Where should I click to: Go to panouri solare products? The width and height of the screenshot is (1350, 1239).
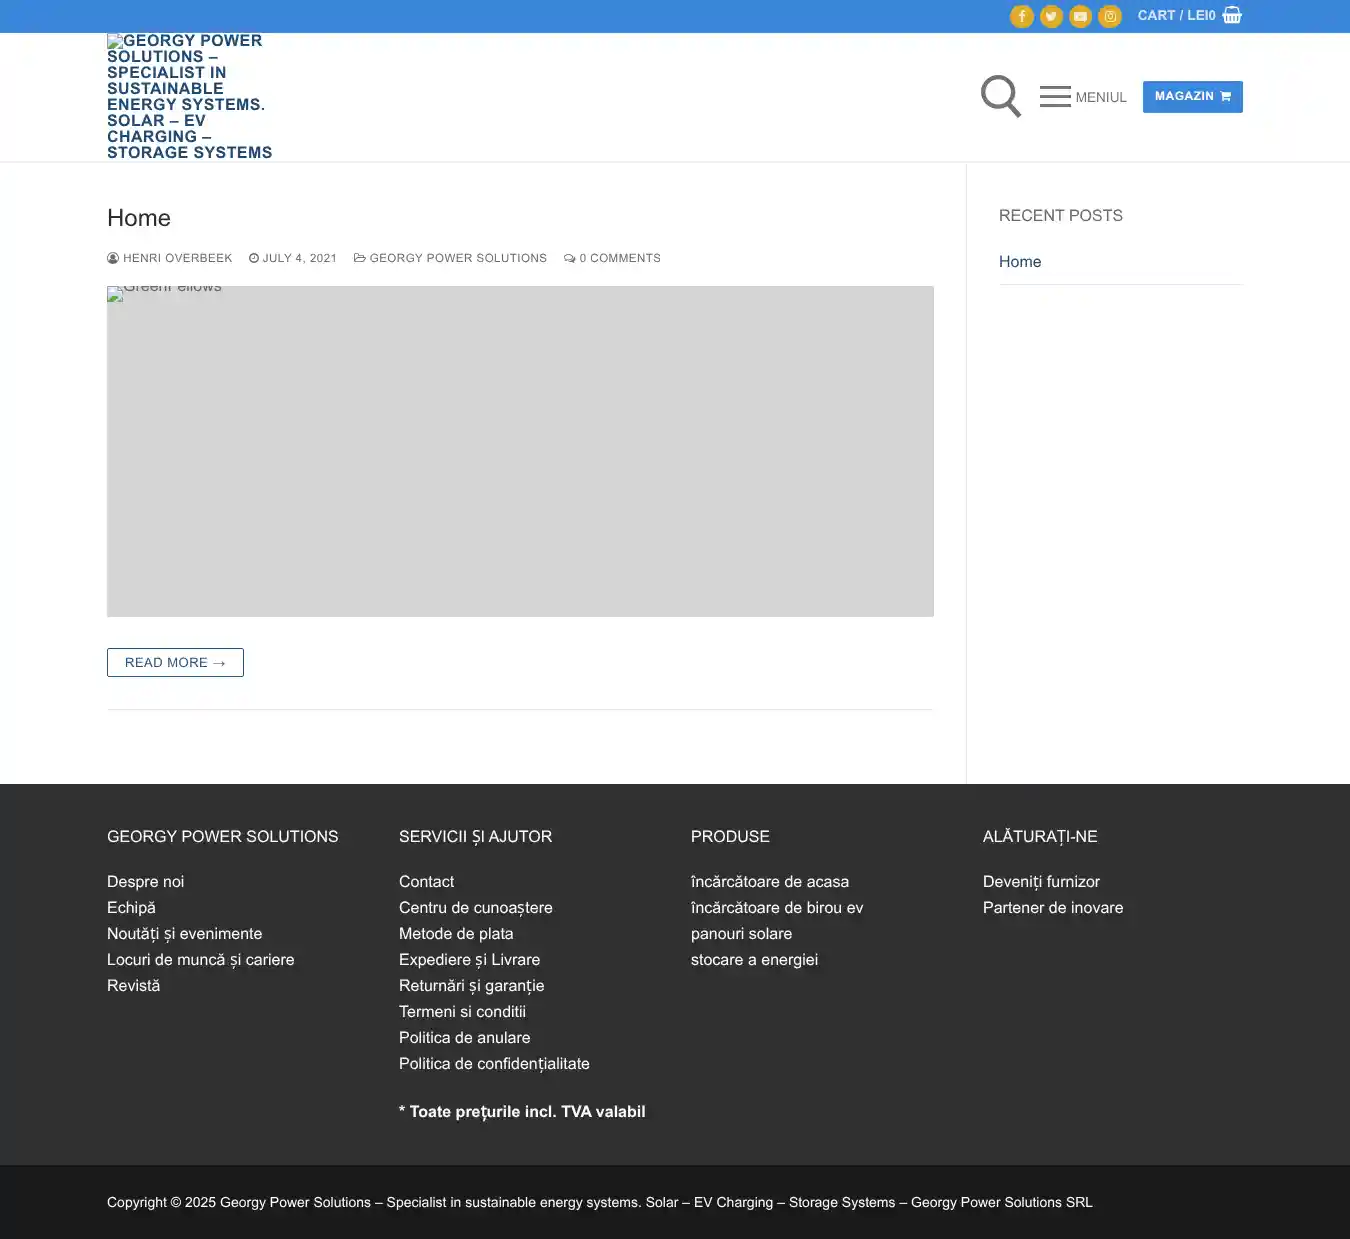coord(741,933)
